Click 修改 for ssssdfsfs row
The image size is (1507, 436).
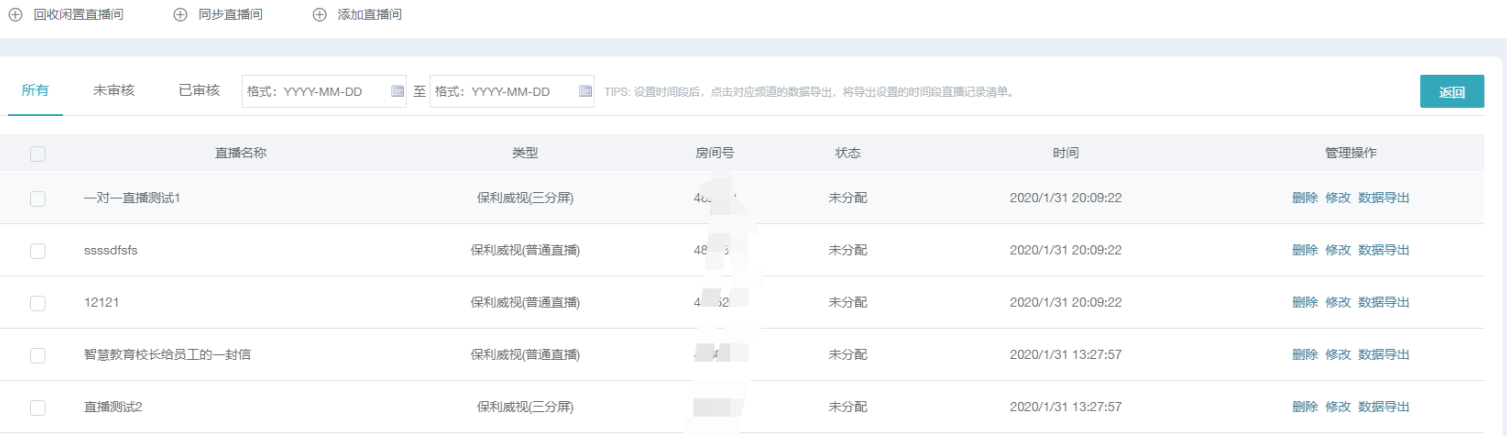point(1337,250)
